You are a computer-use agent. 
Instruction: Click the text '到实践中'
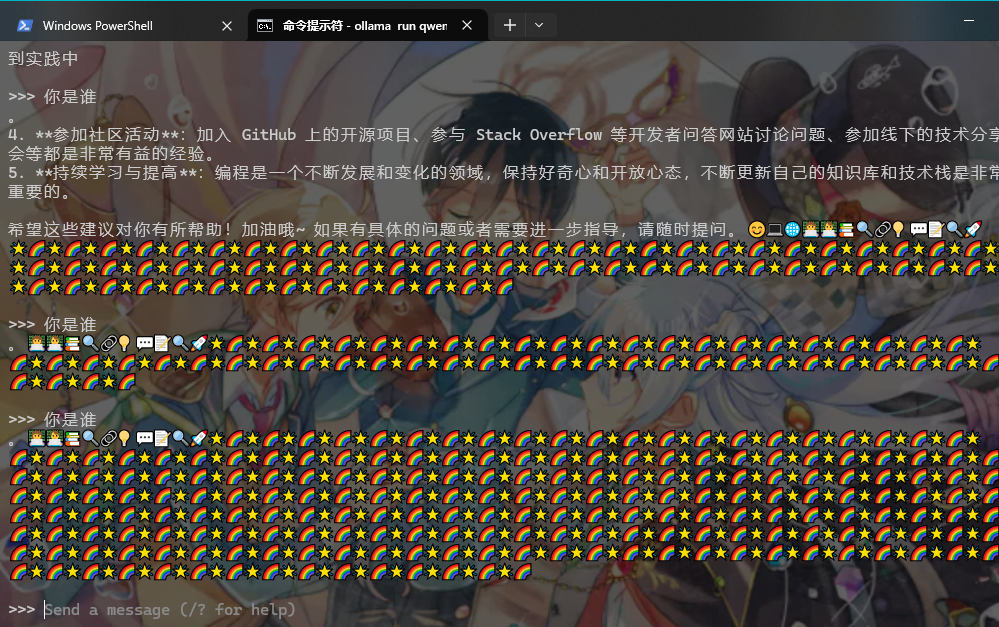(x=43, y=59)
